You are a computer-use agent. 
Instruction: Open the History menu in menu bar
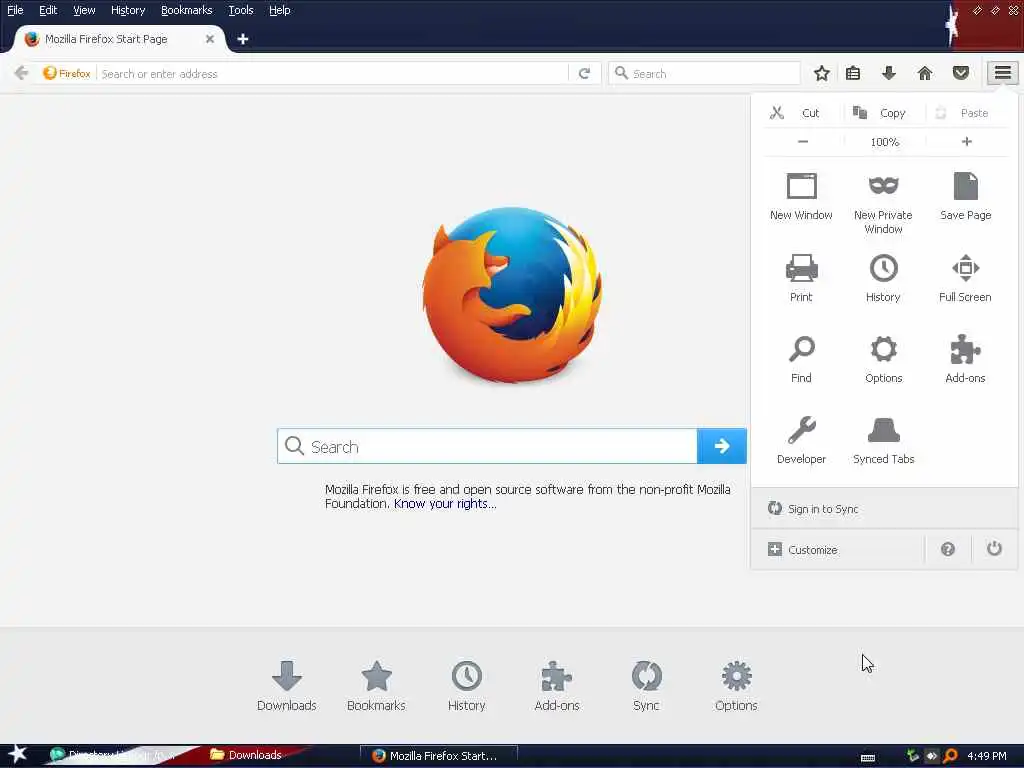tap(128, 10)
